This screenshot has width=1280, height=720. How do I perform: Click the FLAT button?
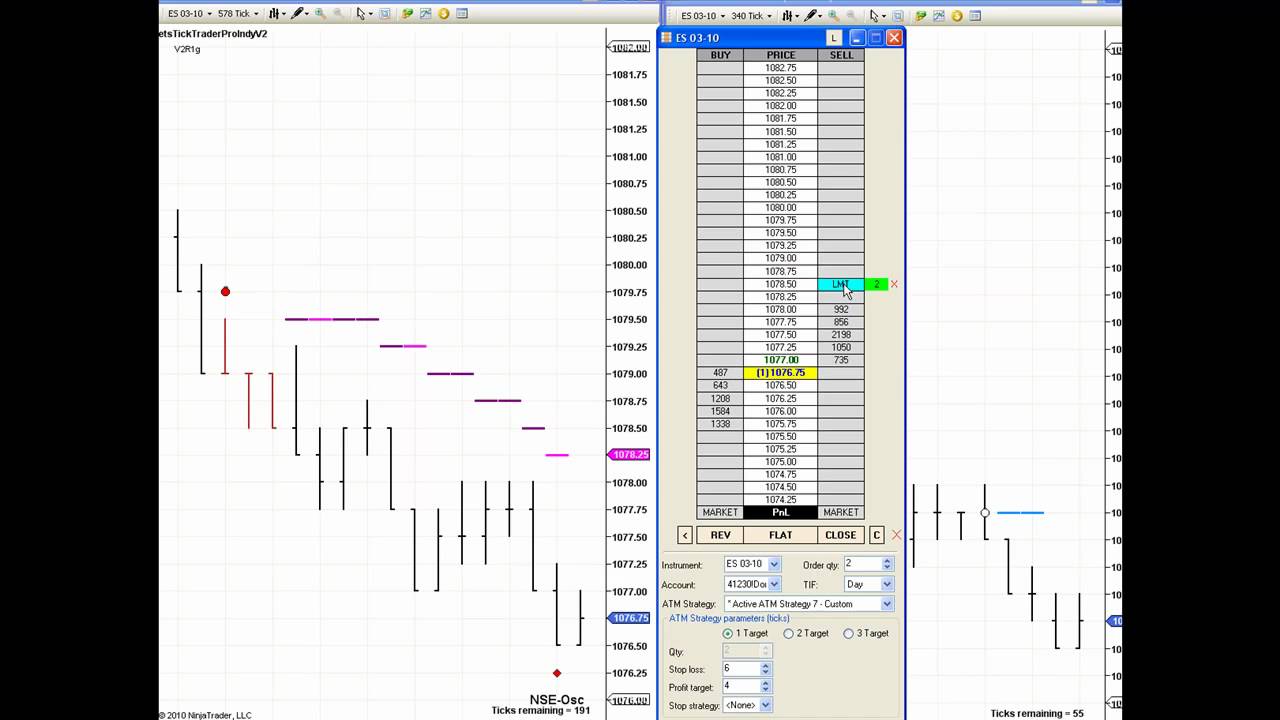pyautogui.click(x=781, y=535)
